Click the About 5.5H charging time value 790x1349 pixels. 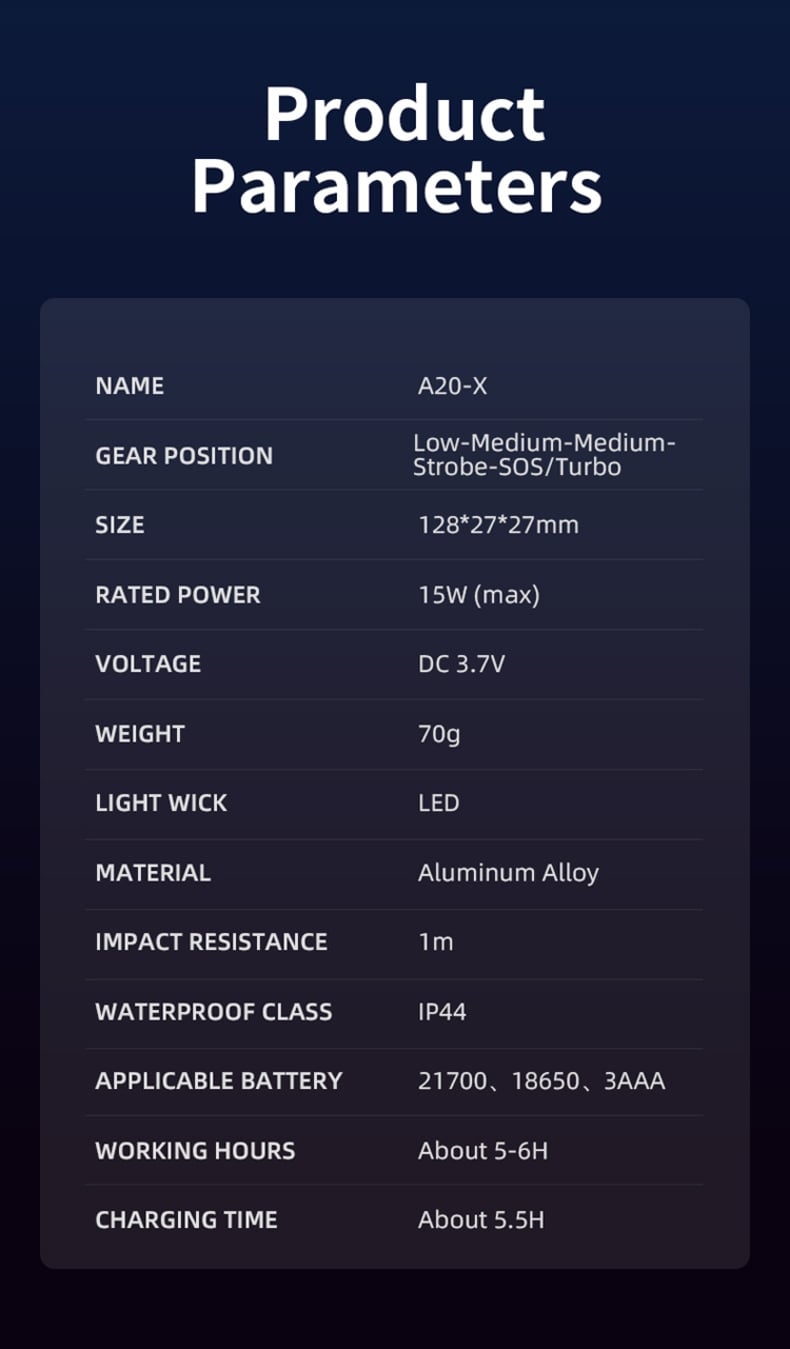point(481,1220)
